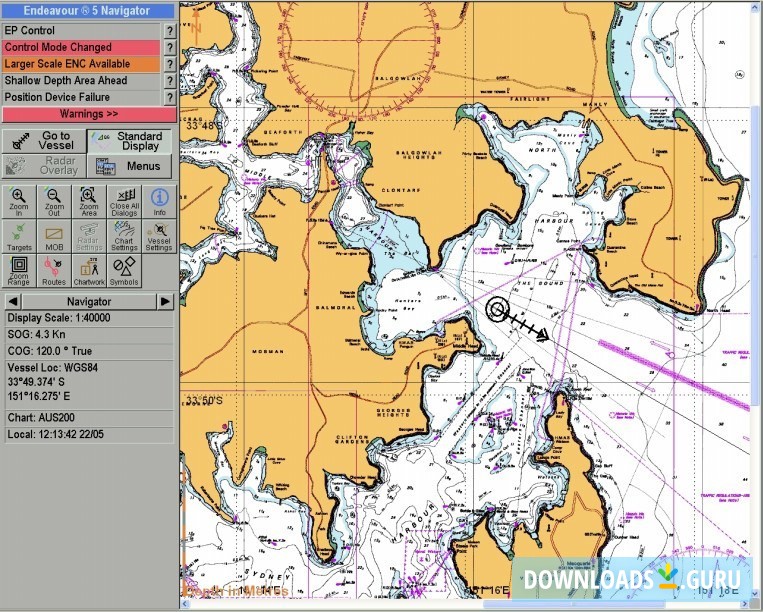The height and width of the screenshot is (612, 763).
Task: Open help for Control Mode Changed
Action: pyautogui.click(x=169, y=47)
